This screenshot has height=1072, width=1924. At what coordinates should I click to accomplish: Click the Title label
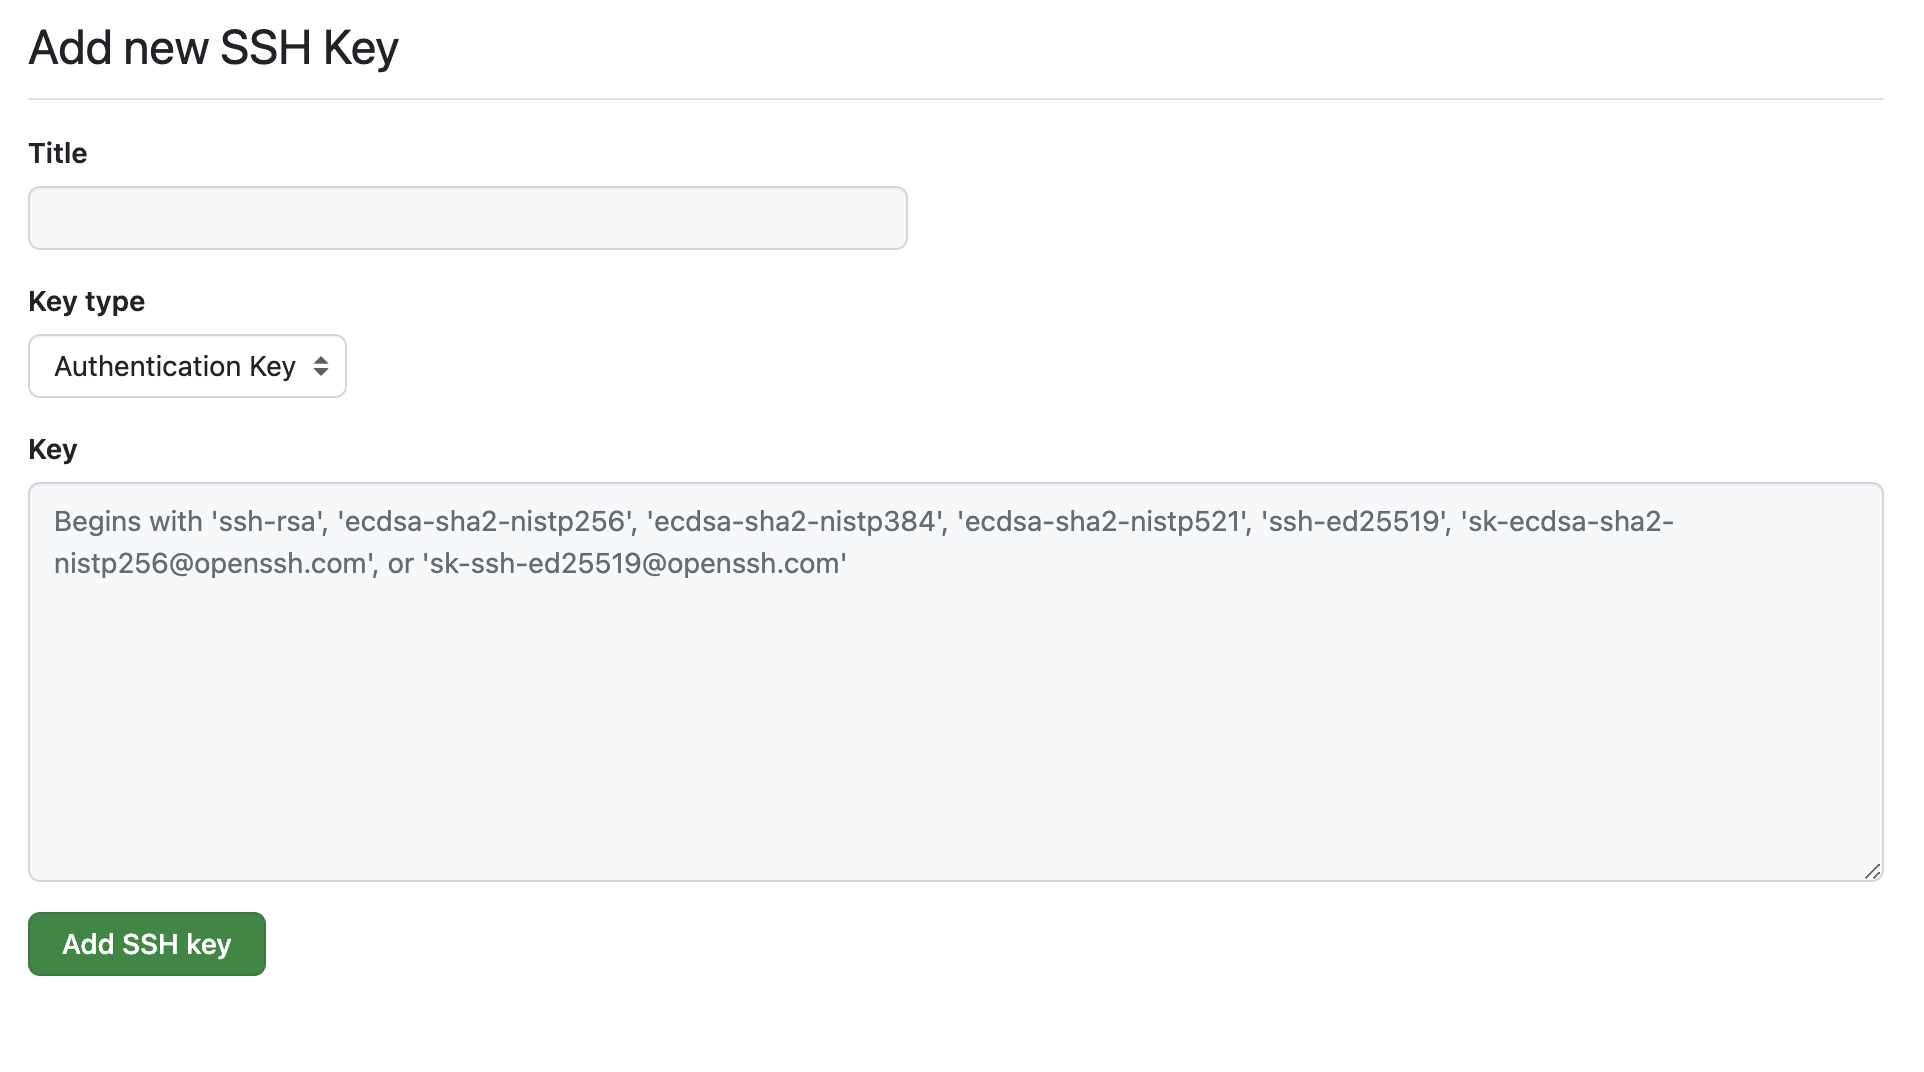coord(57,153)
